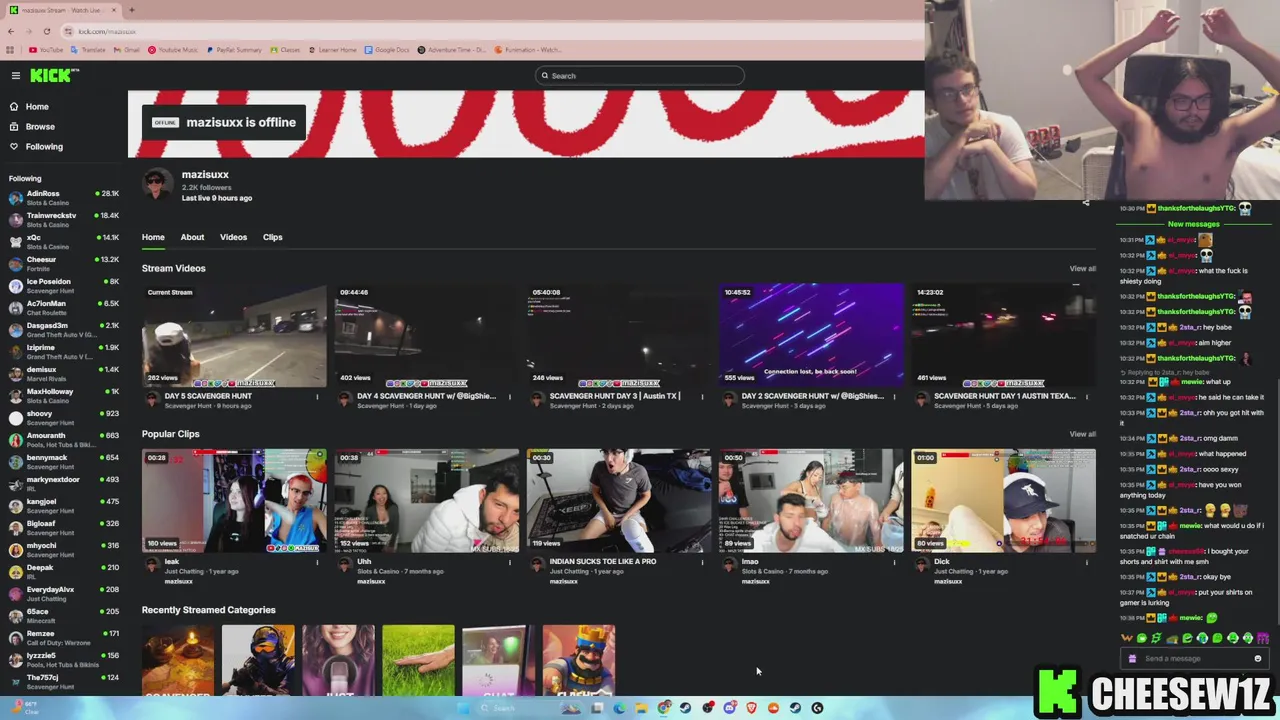Open Browse in the sidebar
The image size is (1280, 720).
pyautogui.click(x=40, y=126)
